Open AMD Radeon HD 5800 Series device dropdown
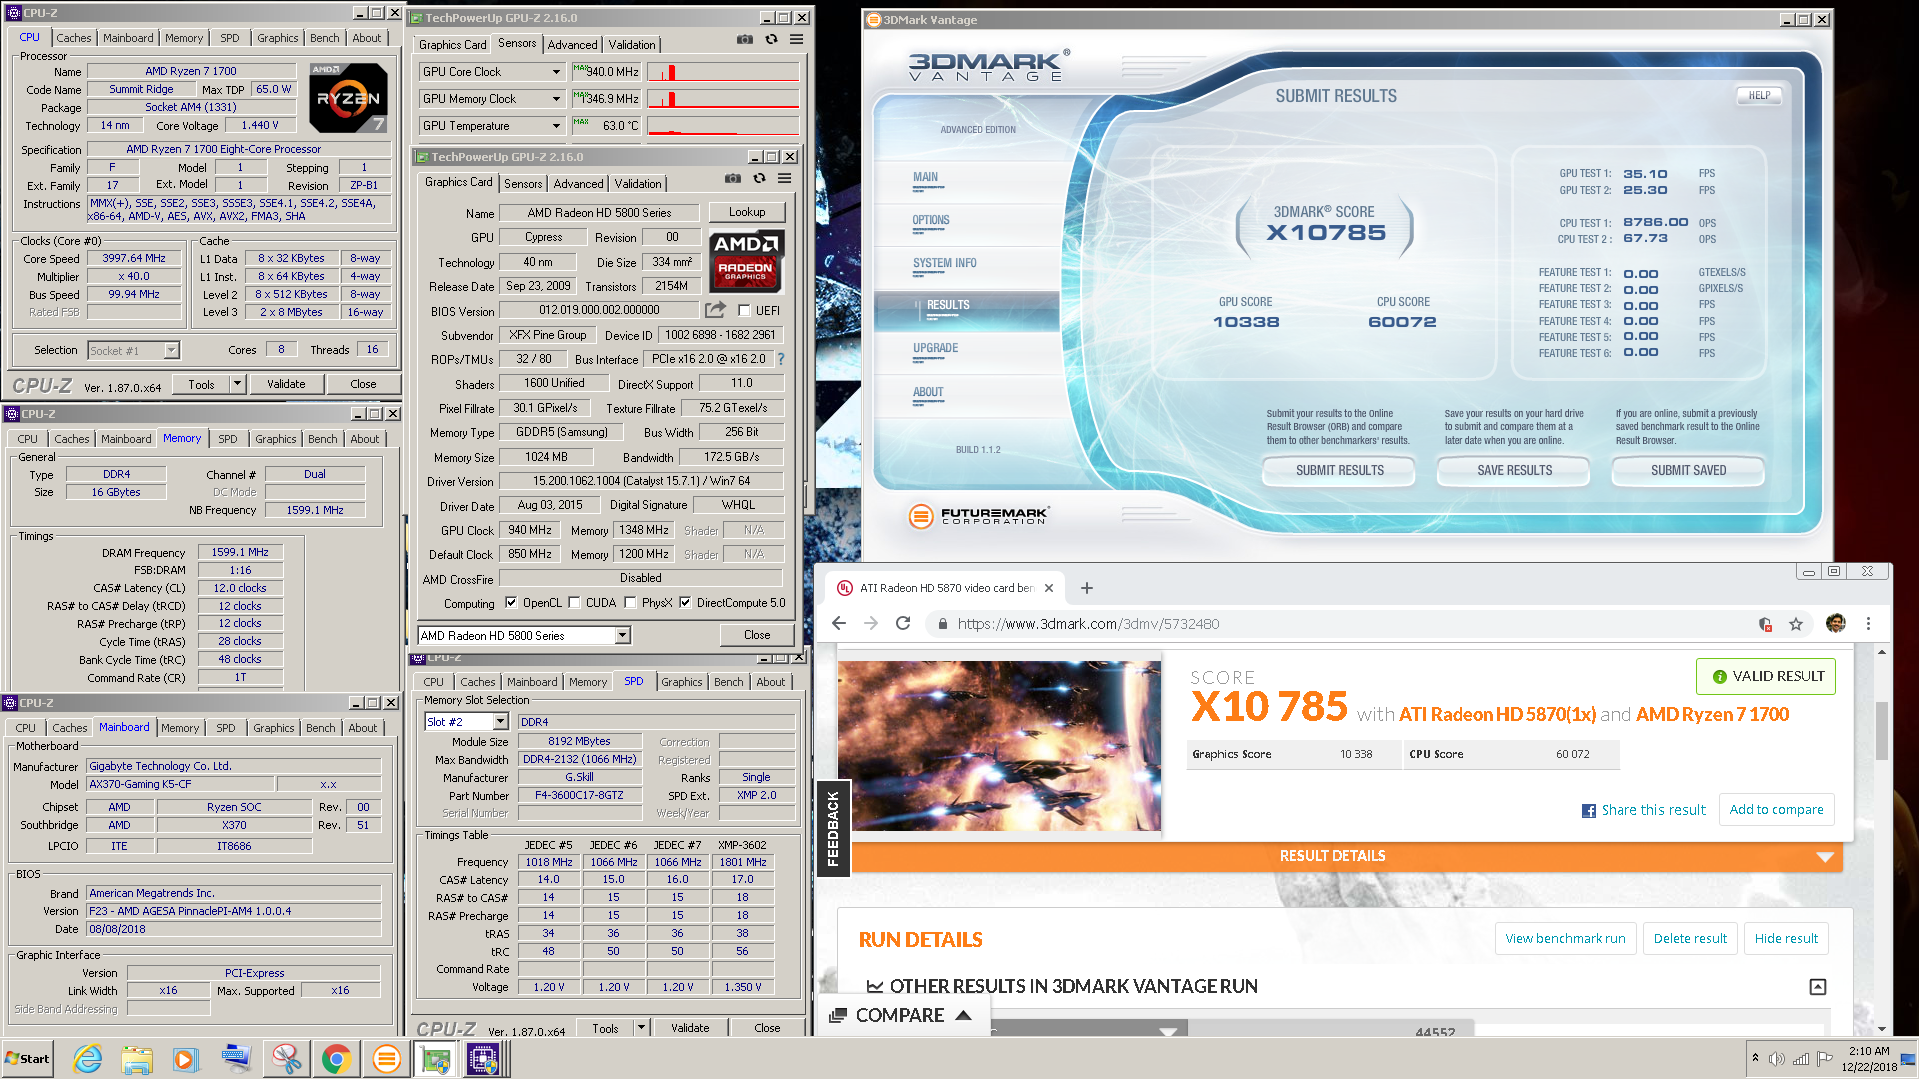Viewport: 1919px width, 1079px height. coord(622,636)
